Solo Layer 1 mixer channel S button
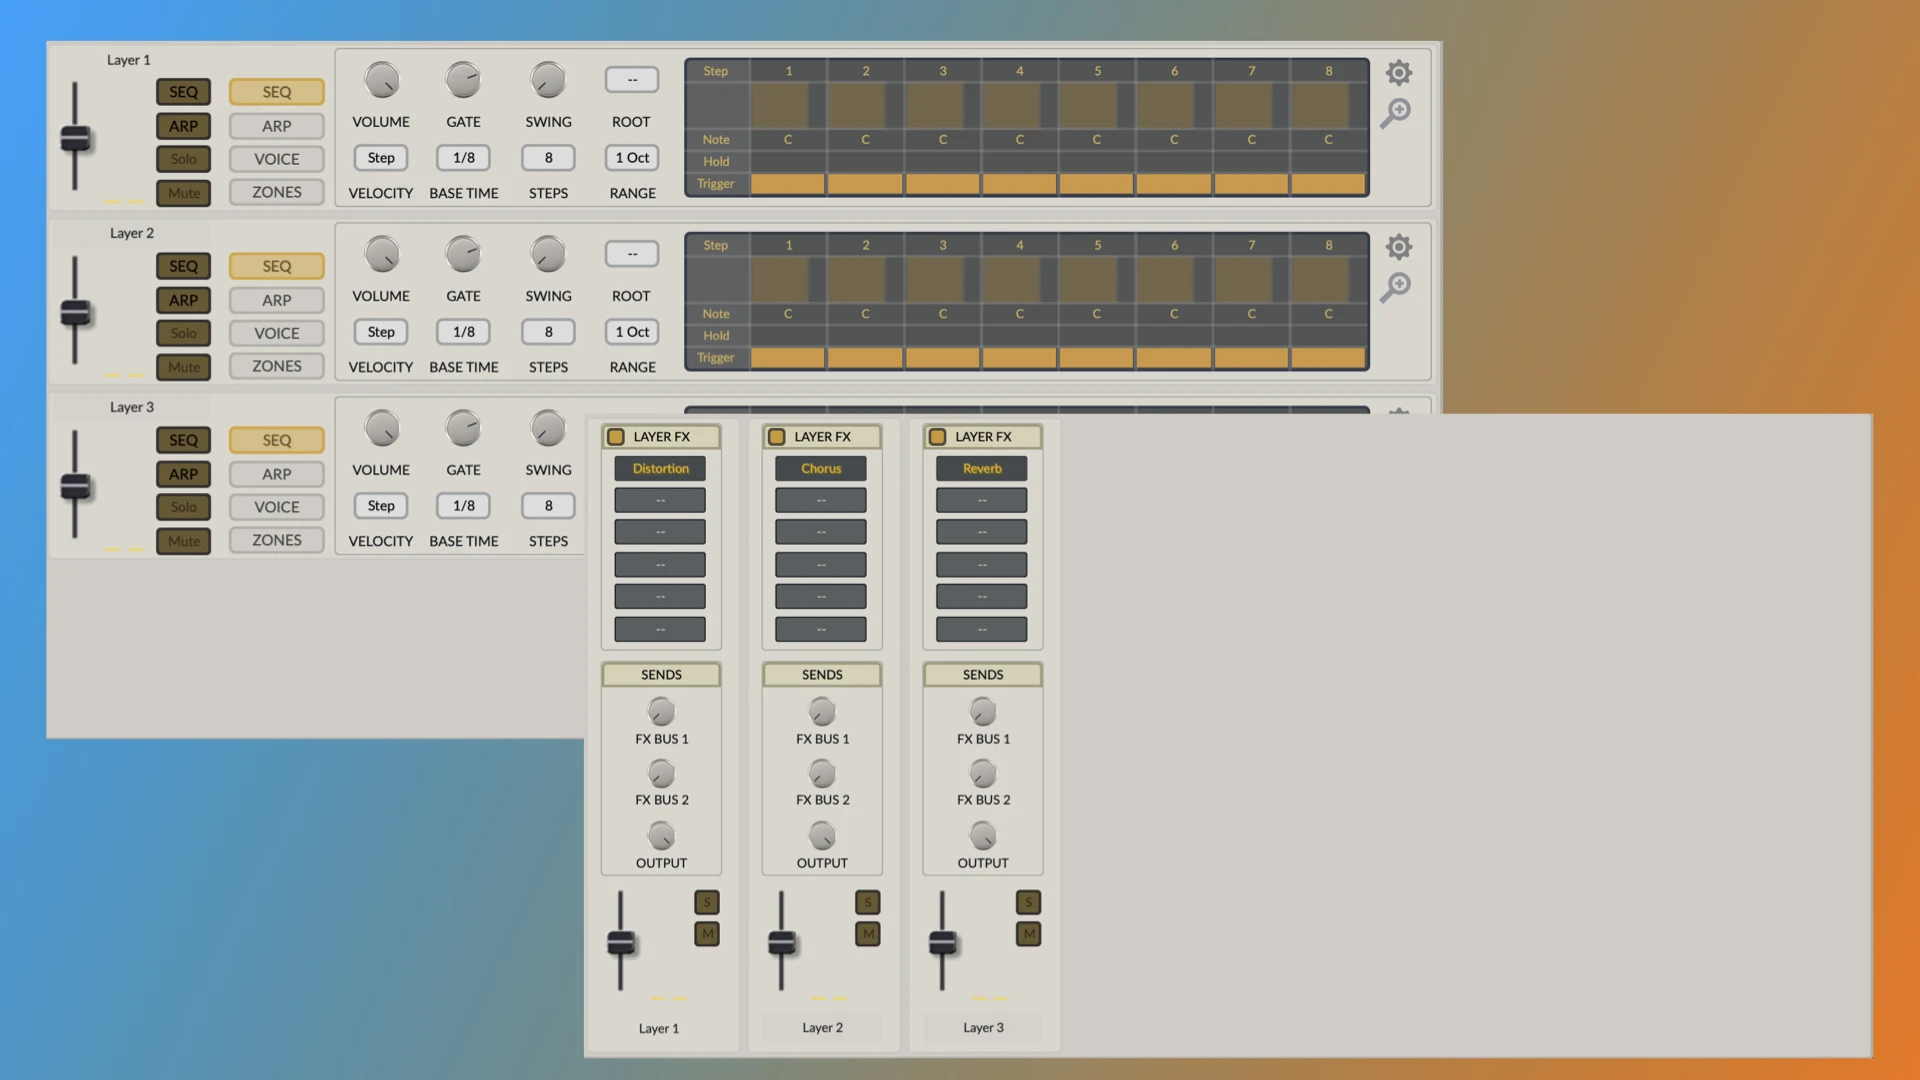1920x1080 pixels. pos(706,902)
